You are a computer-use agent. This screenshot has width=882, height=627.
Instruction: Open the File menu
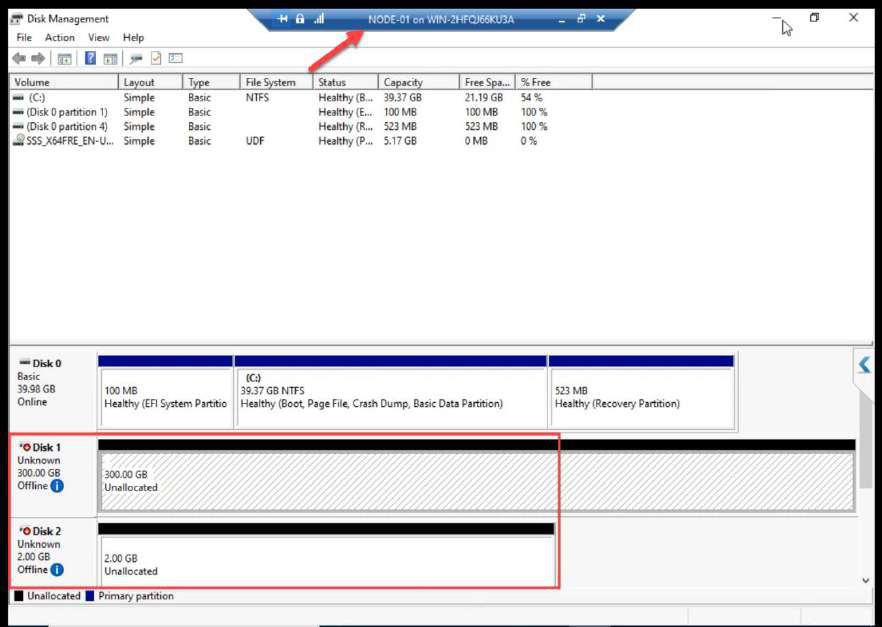24,38
